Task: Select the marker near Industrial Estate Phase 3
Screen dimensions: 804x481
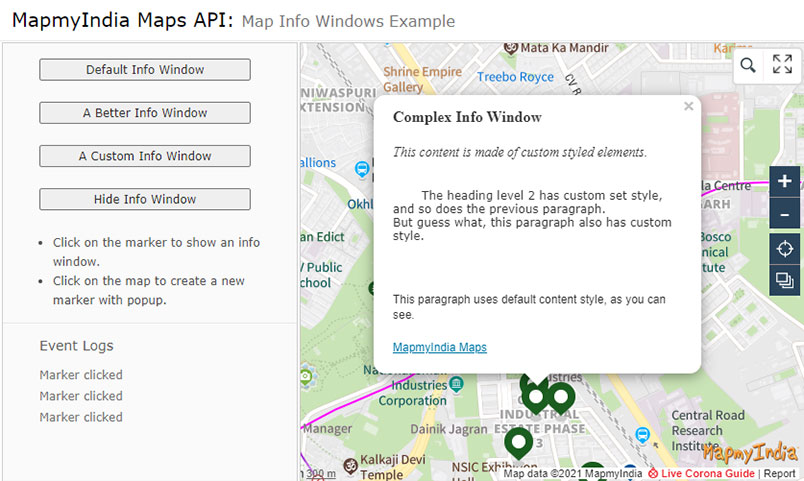Action: point(519,444)
